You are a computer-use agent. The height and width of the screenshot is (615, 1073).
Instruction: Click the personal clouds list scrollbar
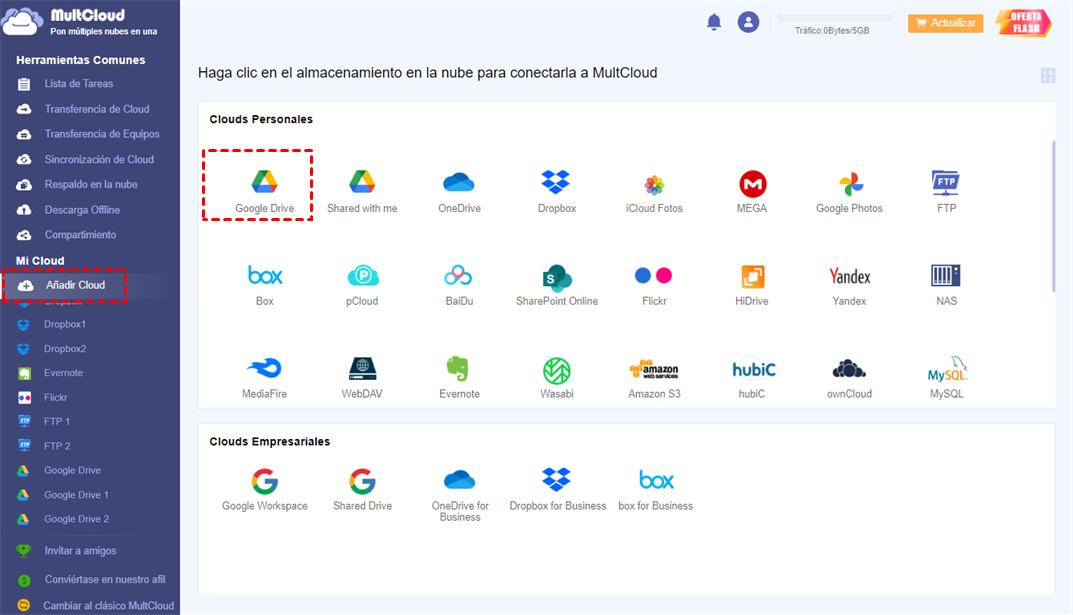click(x=1052, y=216)
